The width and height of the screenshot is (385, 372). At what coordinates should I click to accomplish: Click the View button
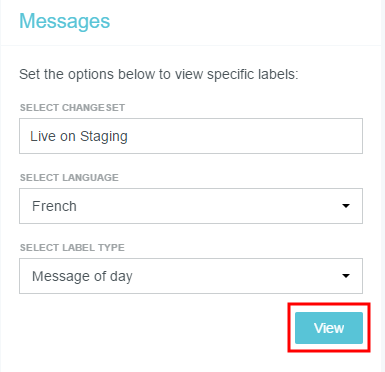click(329, 328)
